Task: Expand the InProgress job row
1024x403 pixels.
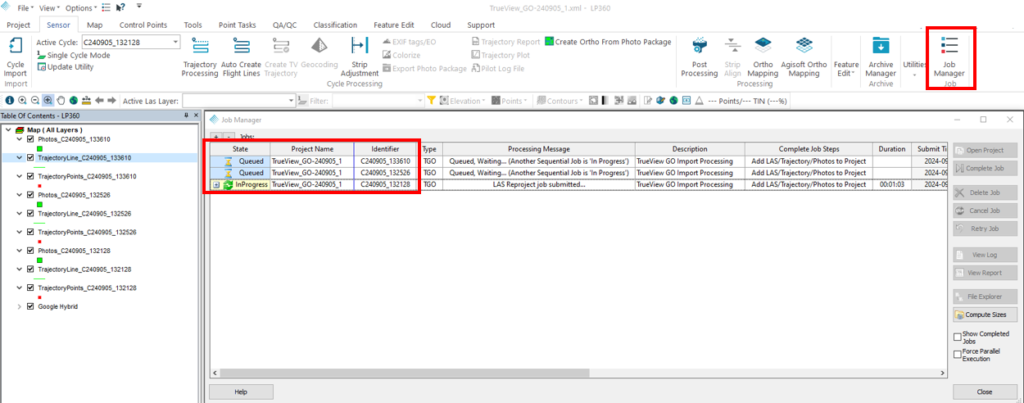Action: point(216,185)
